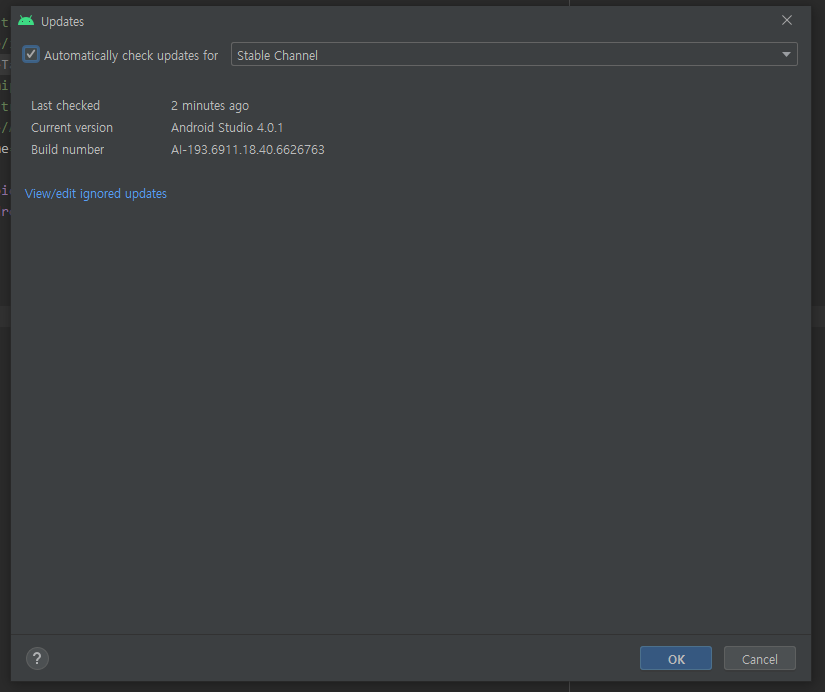This screenshot has height=692, width=825.
Task: Open View/edit ignored updates link
Action: click(x=96, y=194)
